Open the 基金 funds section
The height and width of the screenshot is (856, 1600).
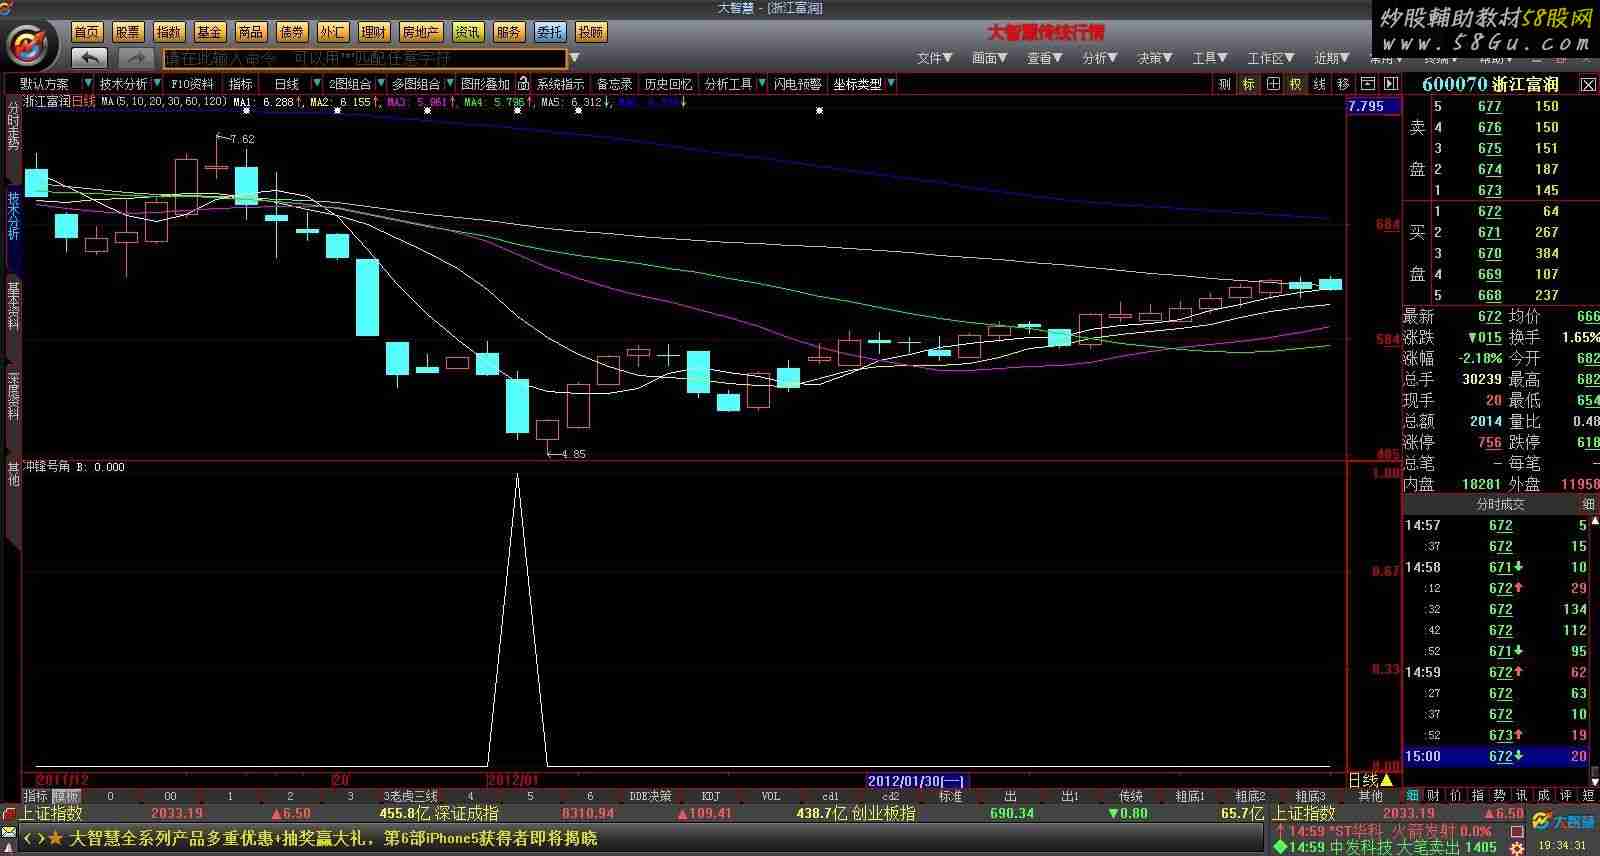coord(210,32)
